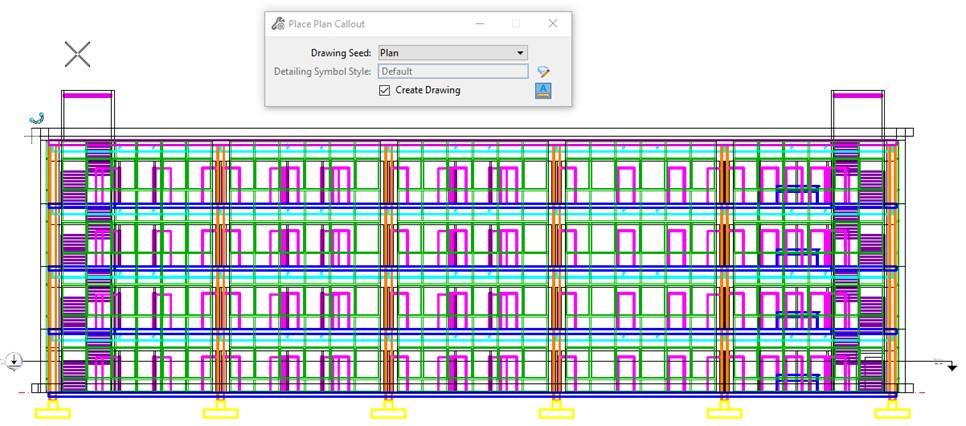Click the large X cursor marker
This screenshot has height=426, width=966.
pos(78,54)
